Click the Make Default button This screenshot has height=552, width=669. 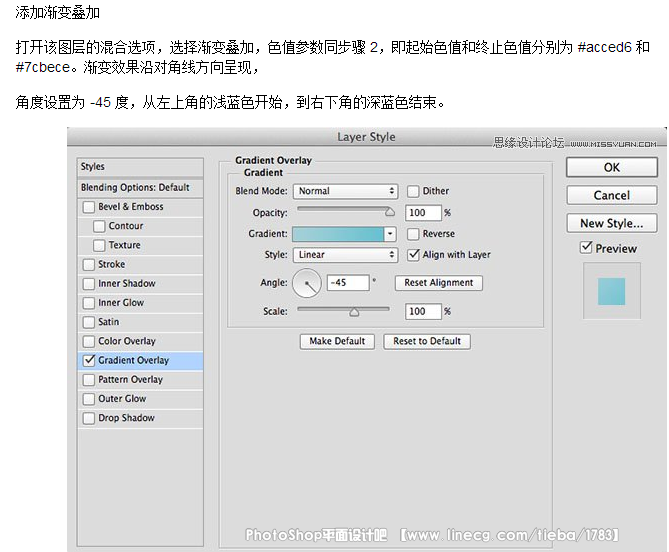coord(337,341)
